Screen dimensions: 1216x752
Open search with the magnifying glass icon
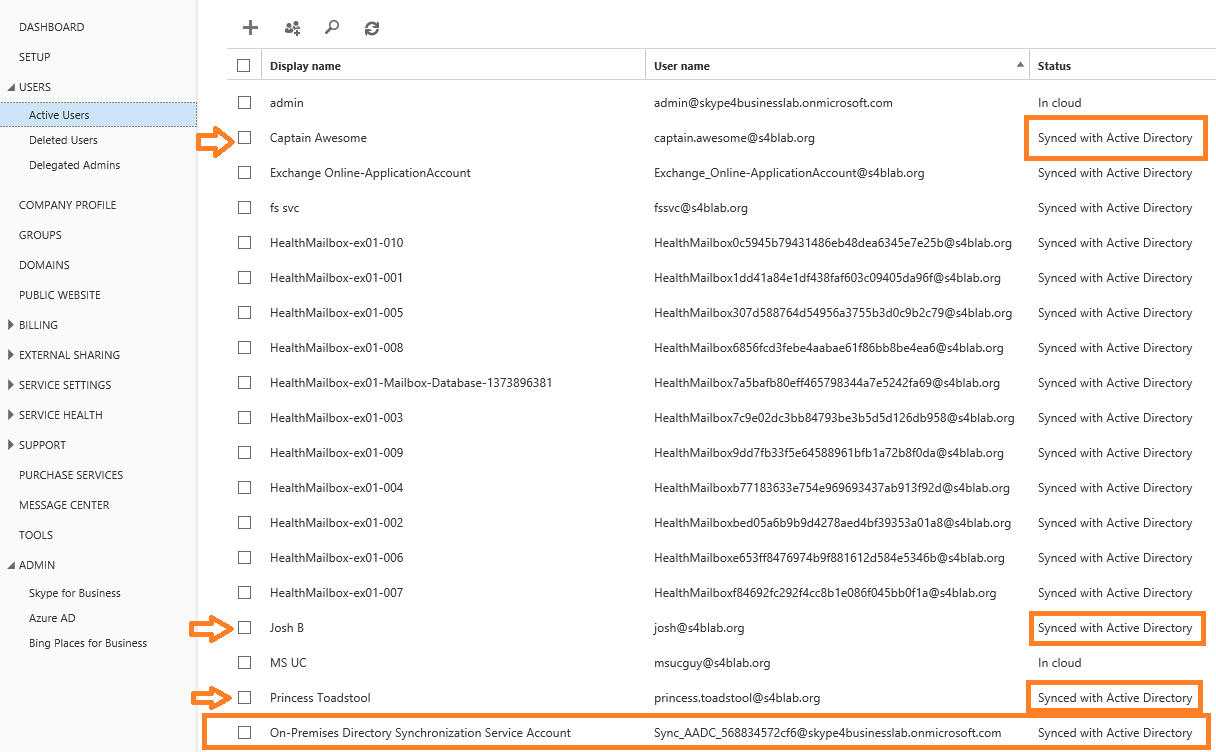[331, 27]
